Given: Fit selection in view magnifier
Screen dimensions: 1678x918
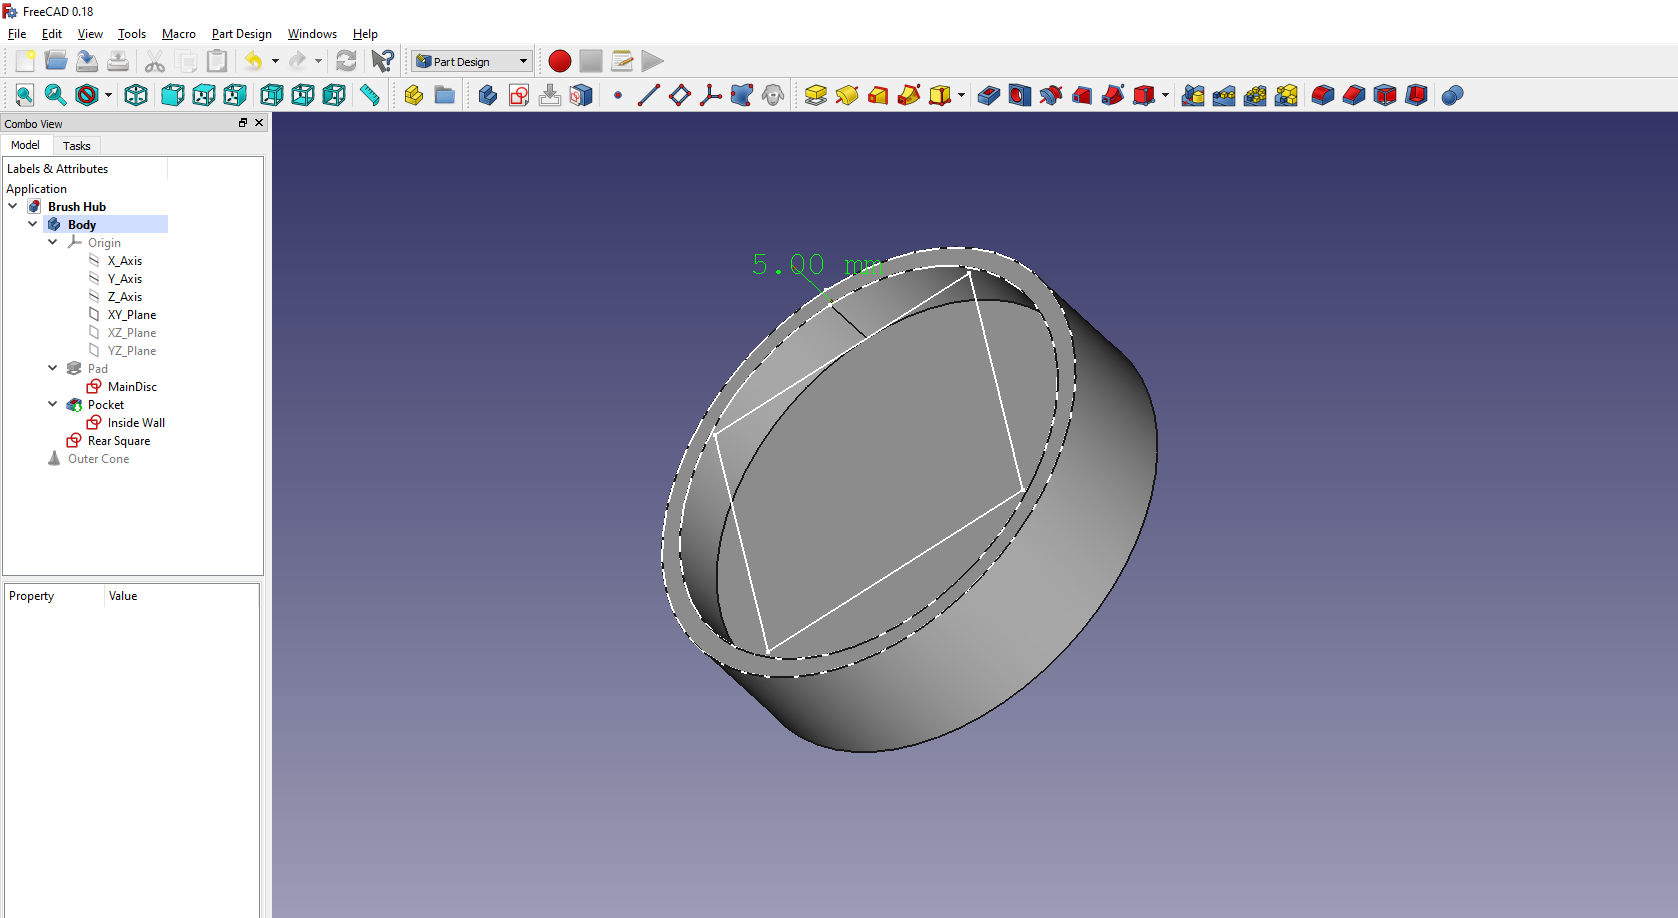Looking at the screenshot, I should click(56, 95).
